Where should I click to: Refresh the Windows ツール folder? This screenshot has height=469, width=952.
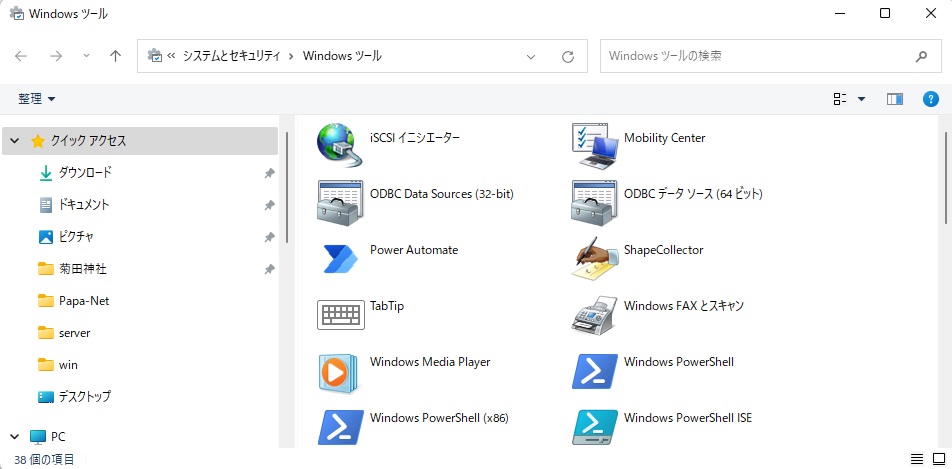(568, 56)
